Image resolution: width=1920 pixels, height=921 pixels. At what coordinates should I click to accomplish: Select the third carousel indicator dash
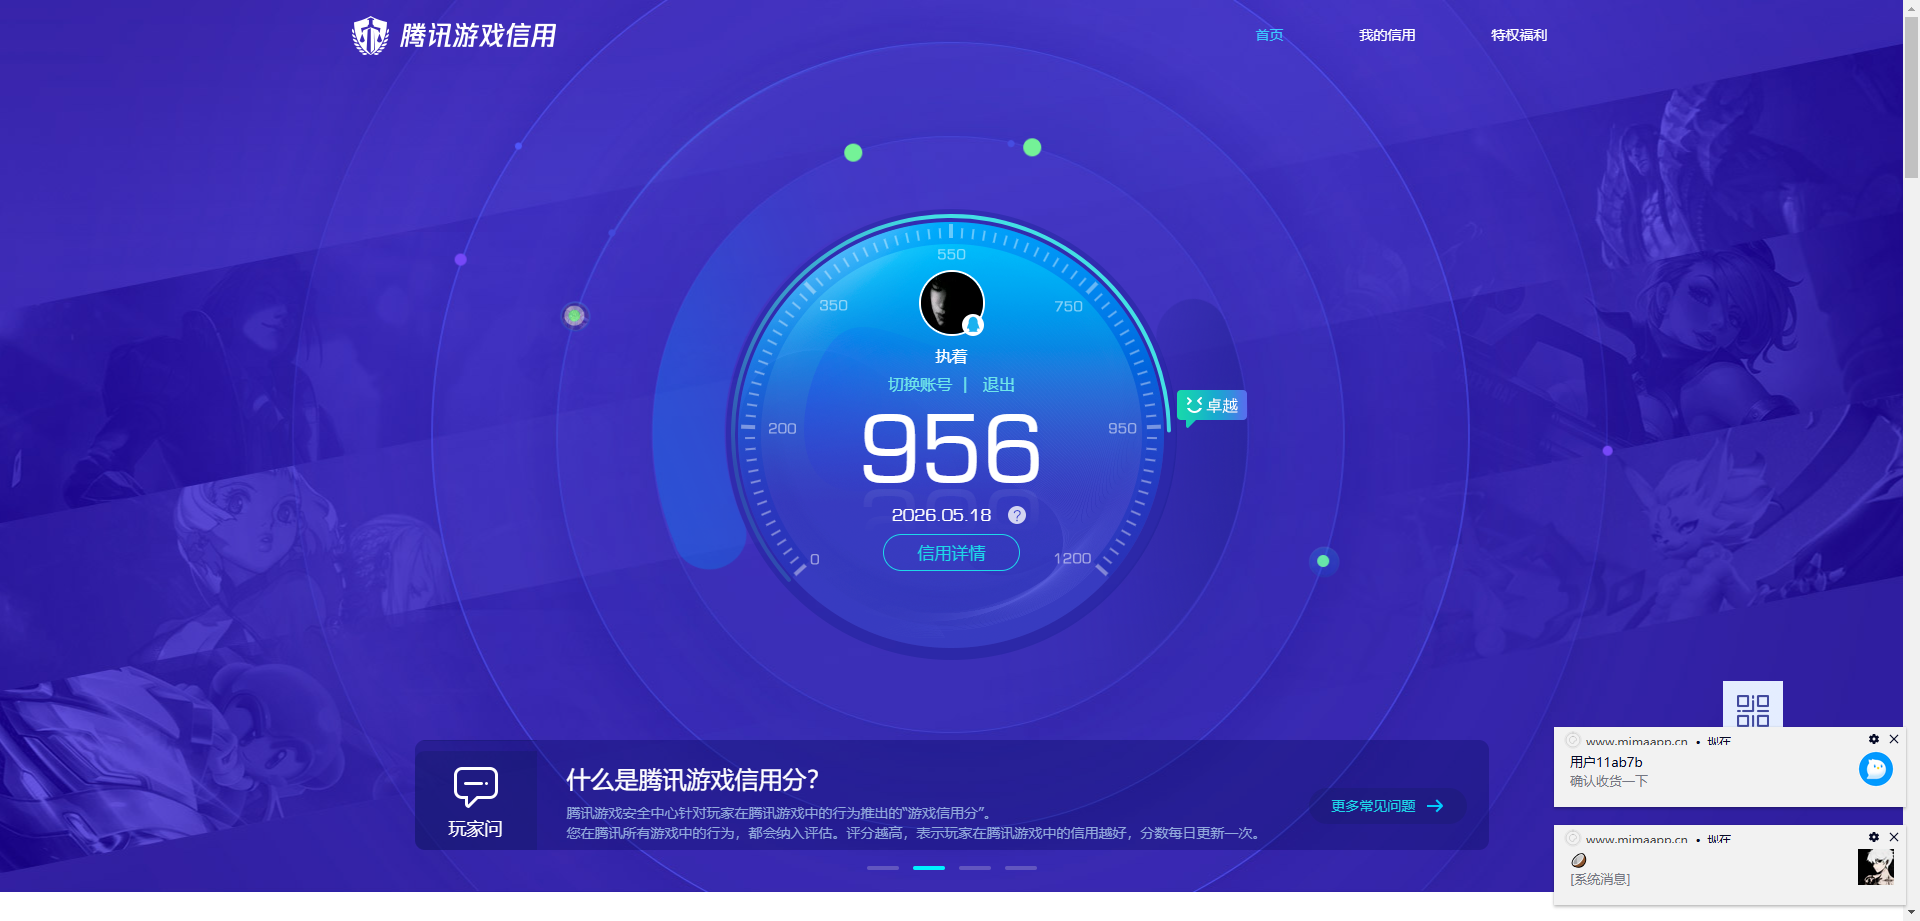975,868
